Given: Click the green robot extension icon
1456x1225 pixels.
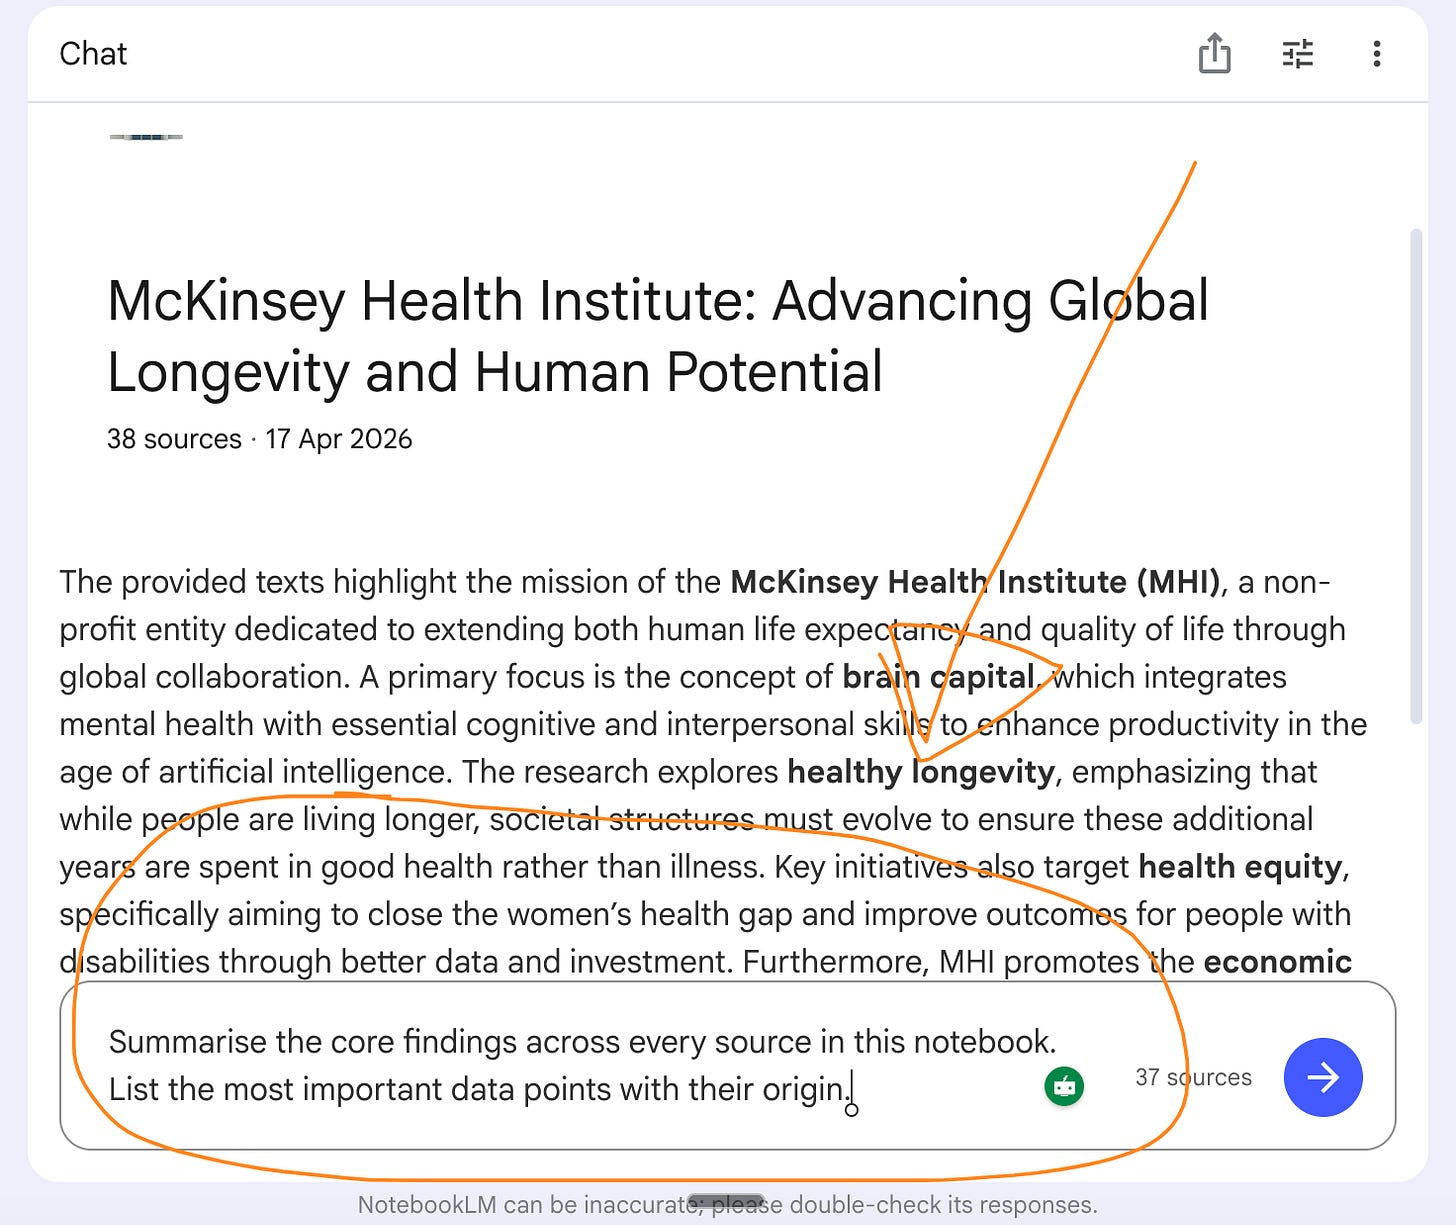Looking at the screenshot, I should click(1064, 1085).
